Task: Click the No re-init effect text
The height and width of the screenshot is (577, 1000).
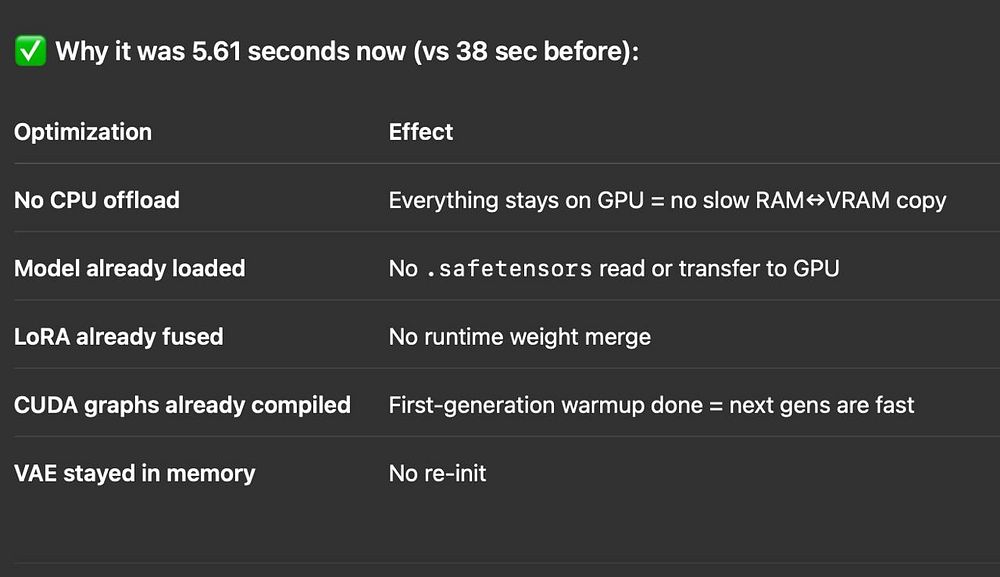Action: point(438,473)
